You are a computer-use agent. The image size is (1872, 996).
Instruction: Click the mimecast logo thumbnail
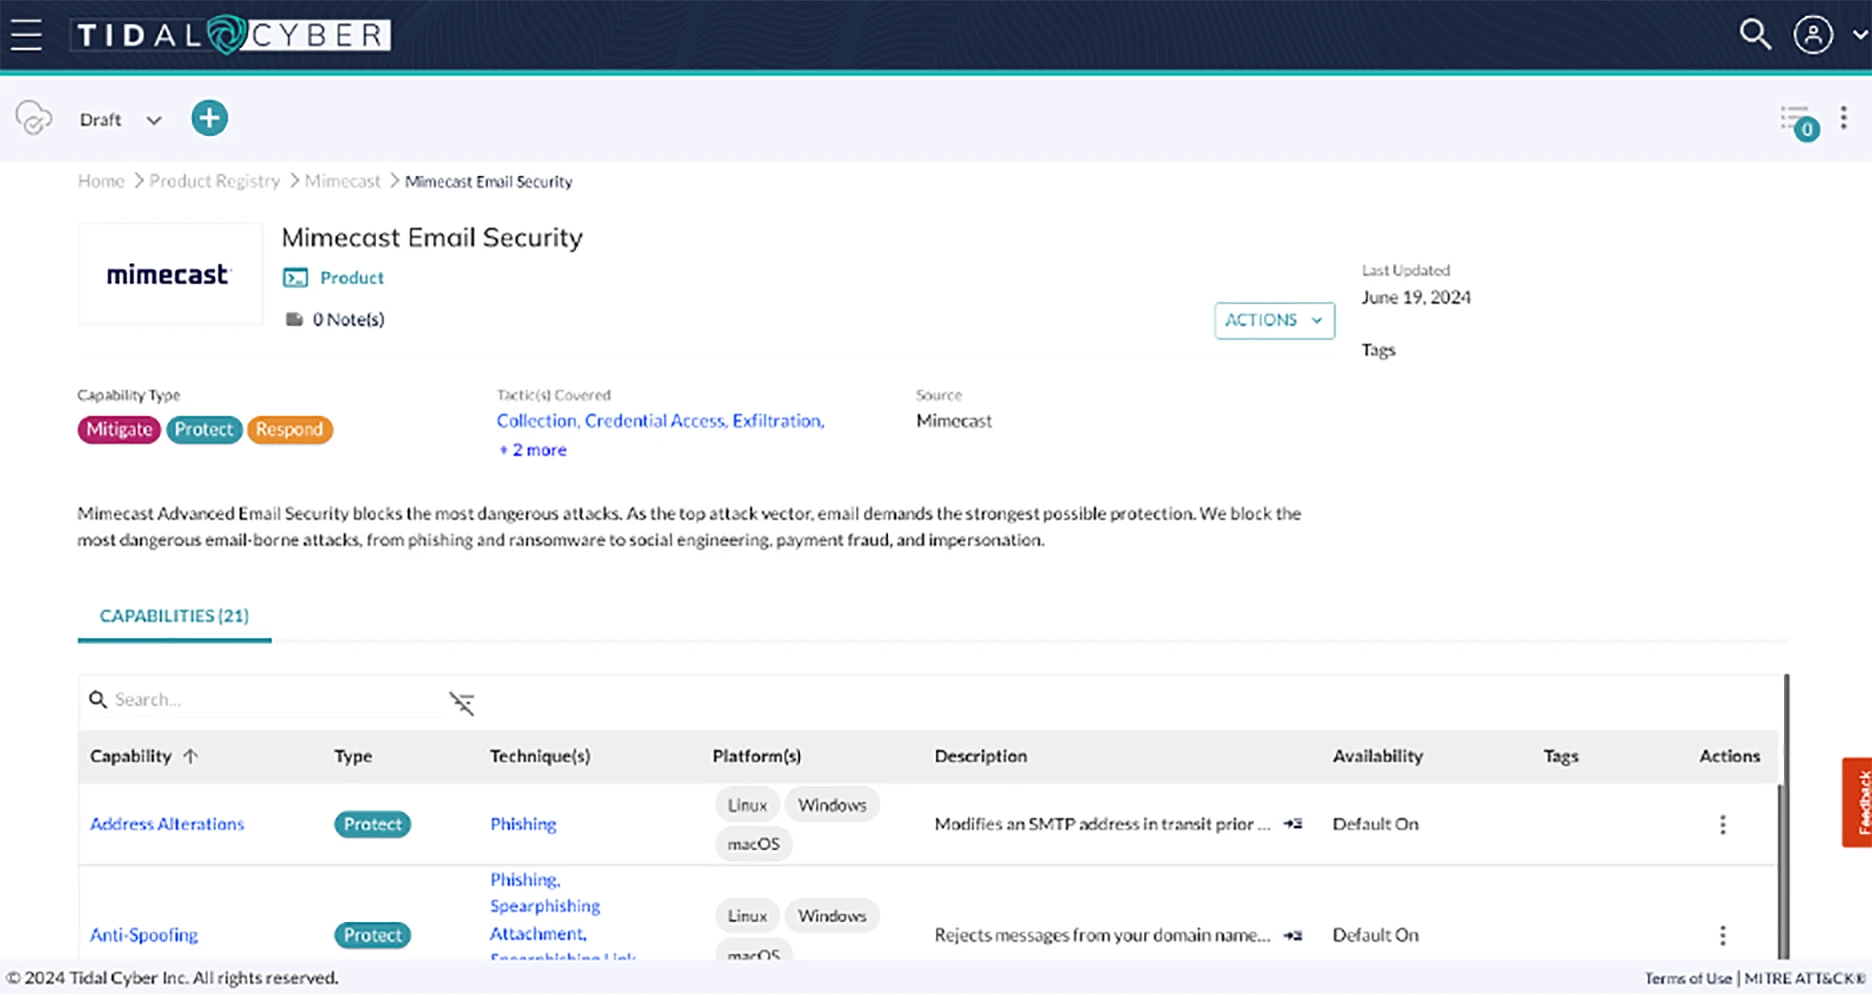coord(169,275)
